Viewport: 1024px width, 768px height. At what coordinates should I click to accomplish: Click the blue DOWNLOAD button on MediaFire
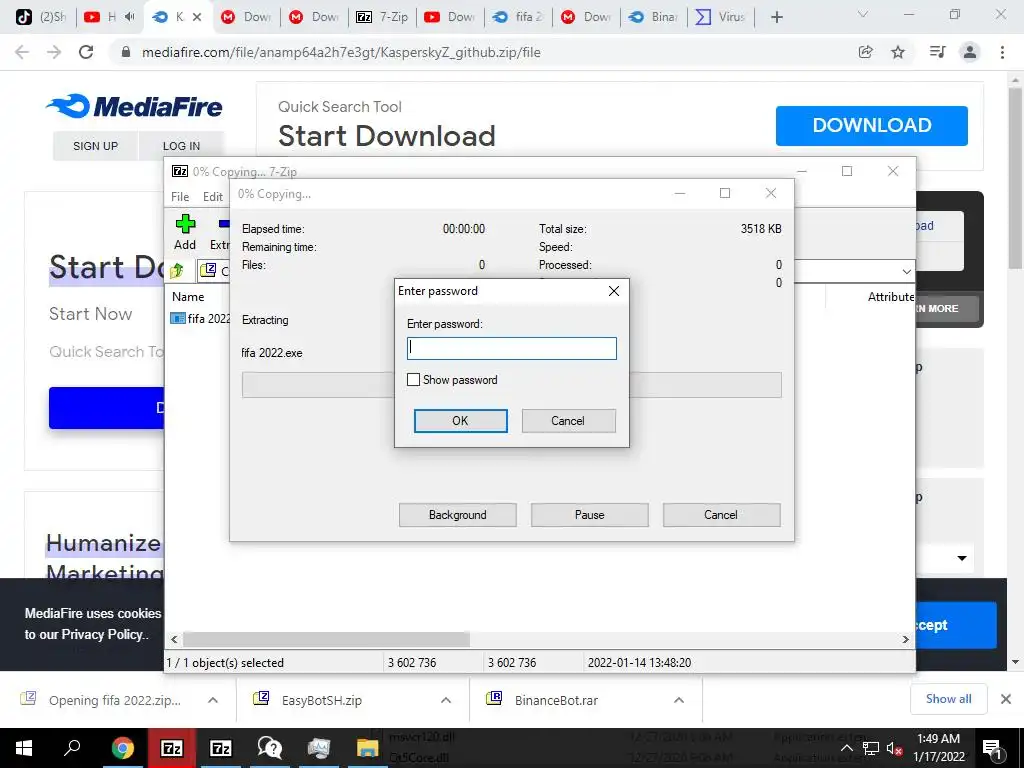(x=871, y=125)
